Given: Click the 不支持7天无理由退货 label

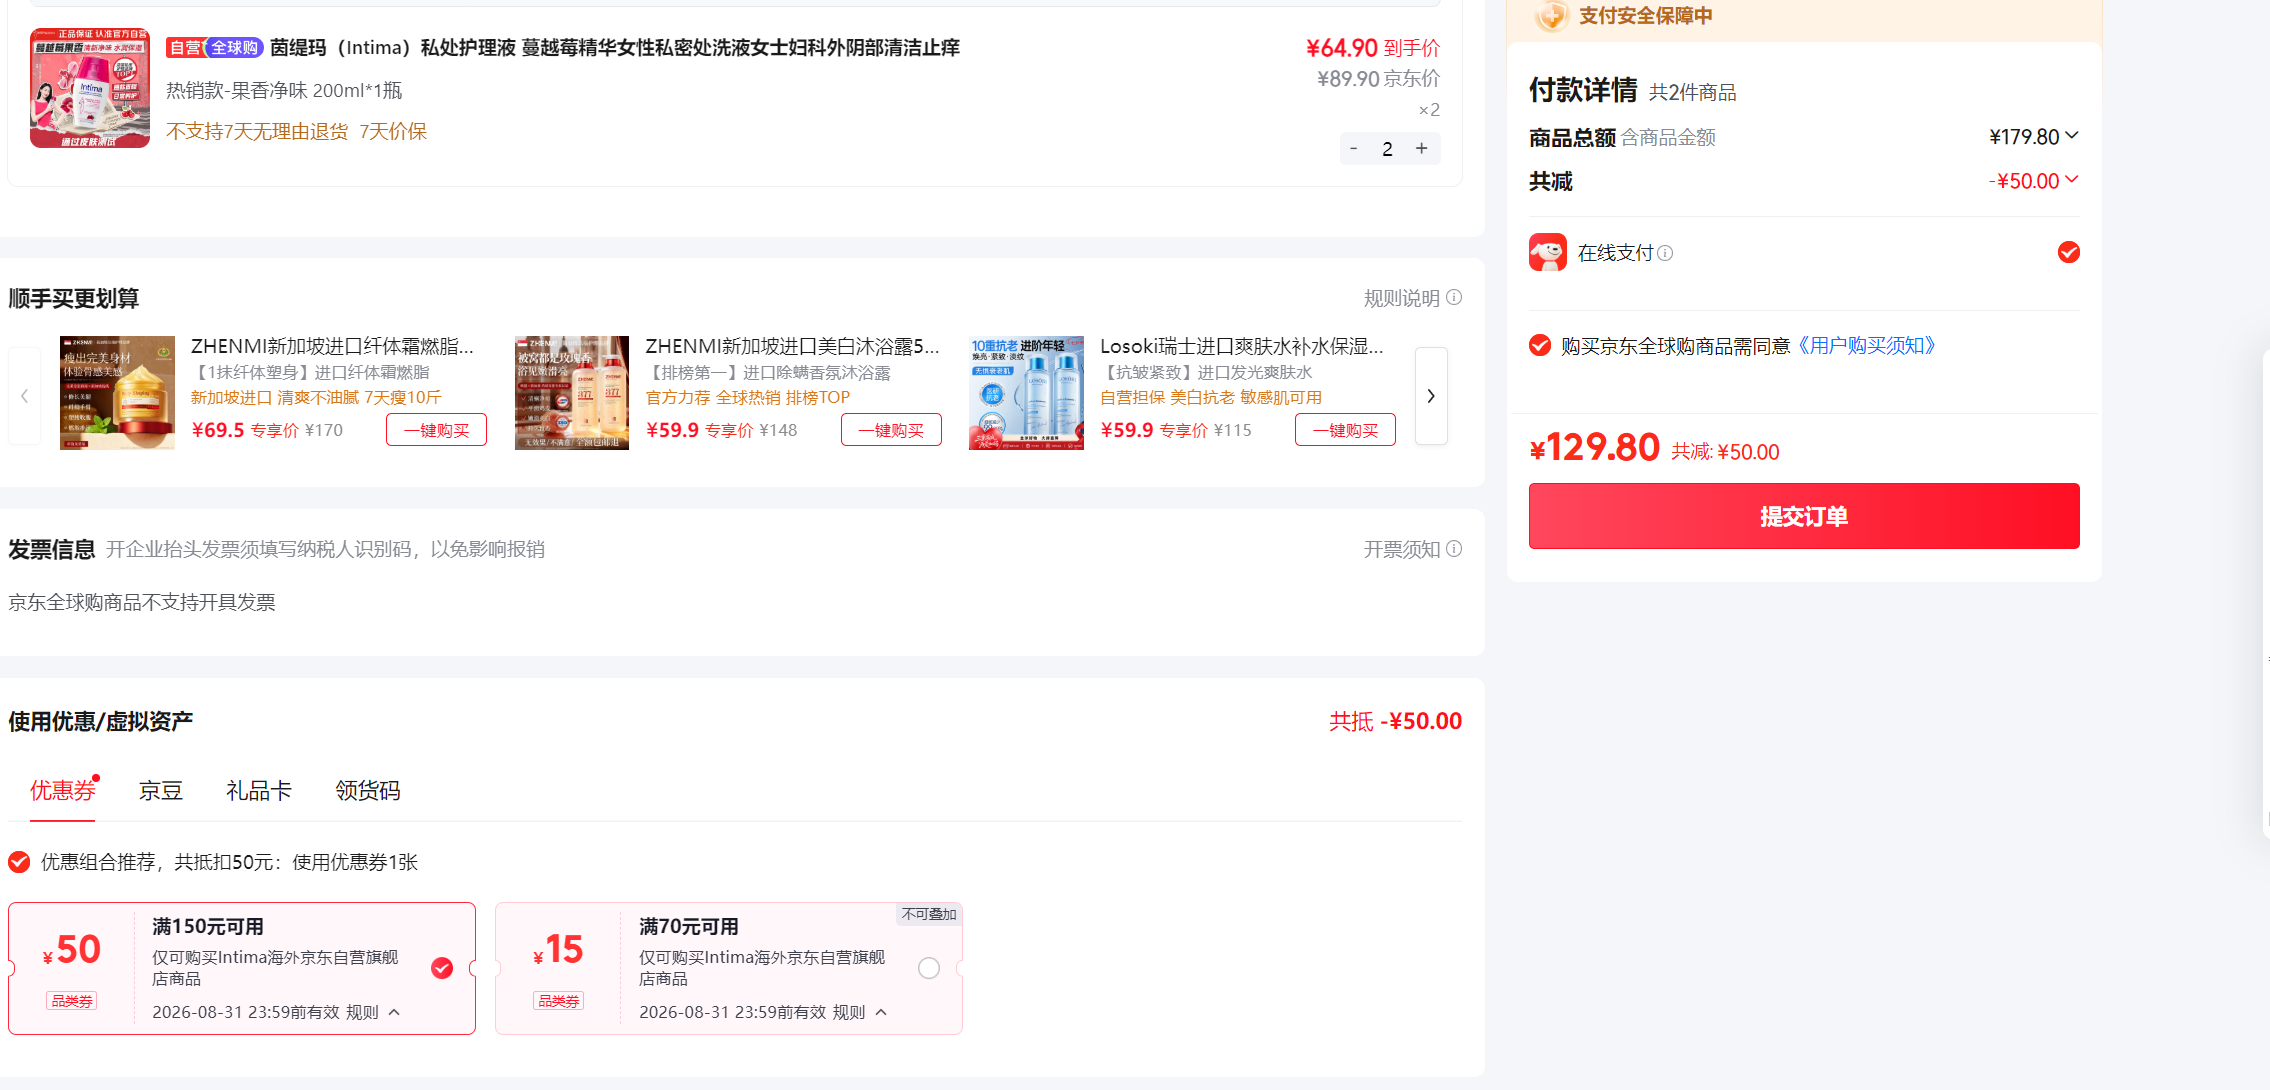Looking at the screenshot, I should click(257, 131).
